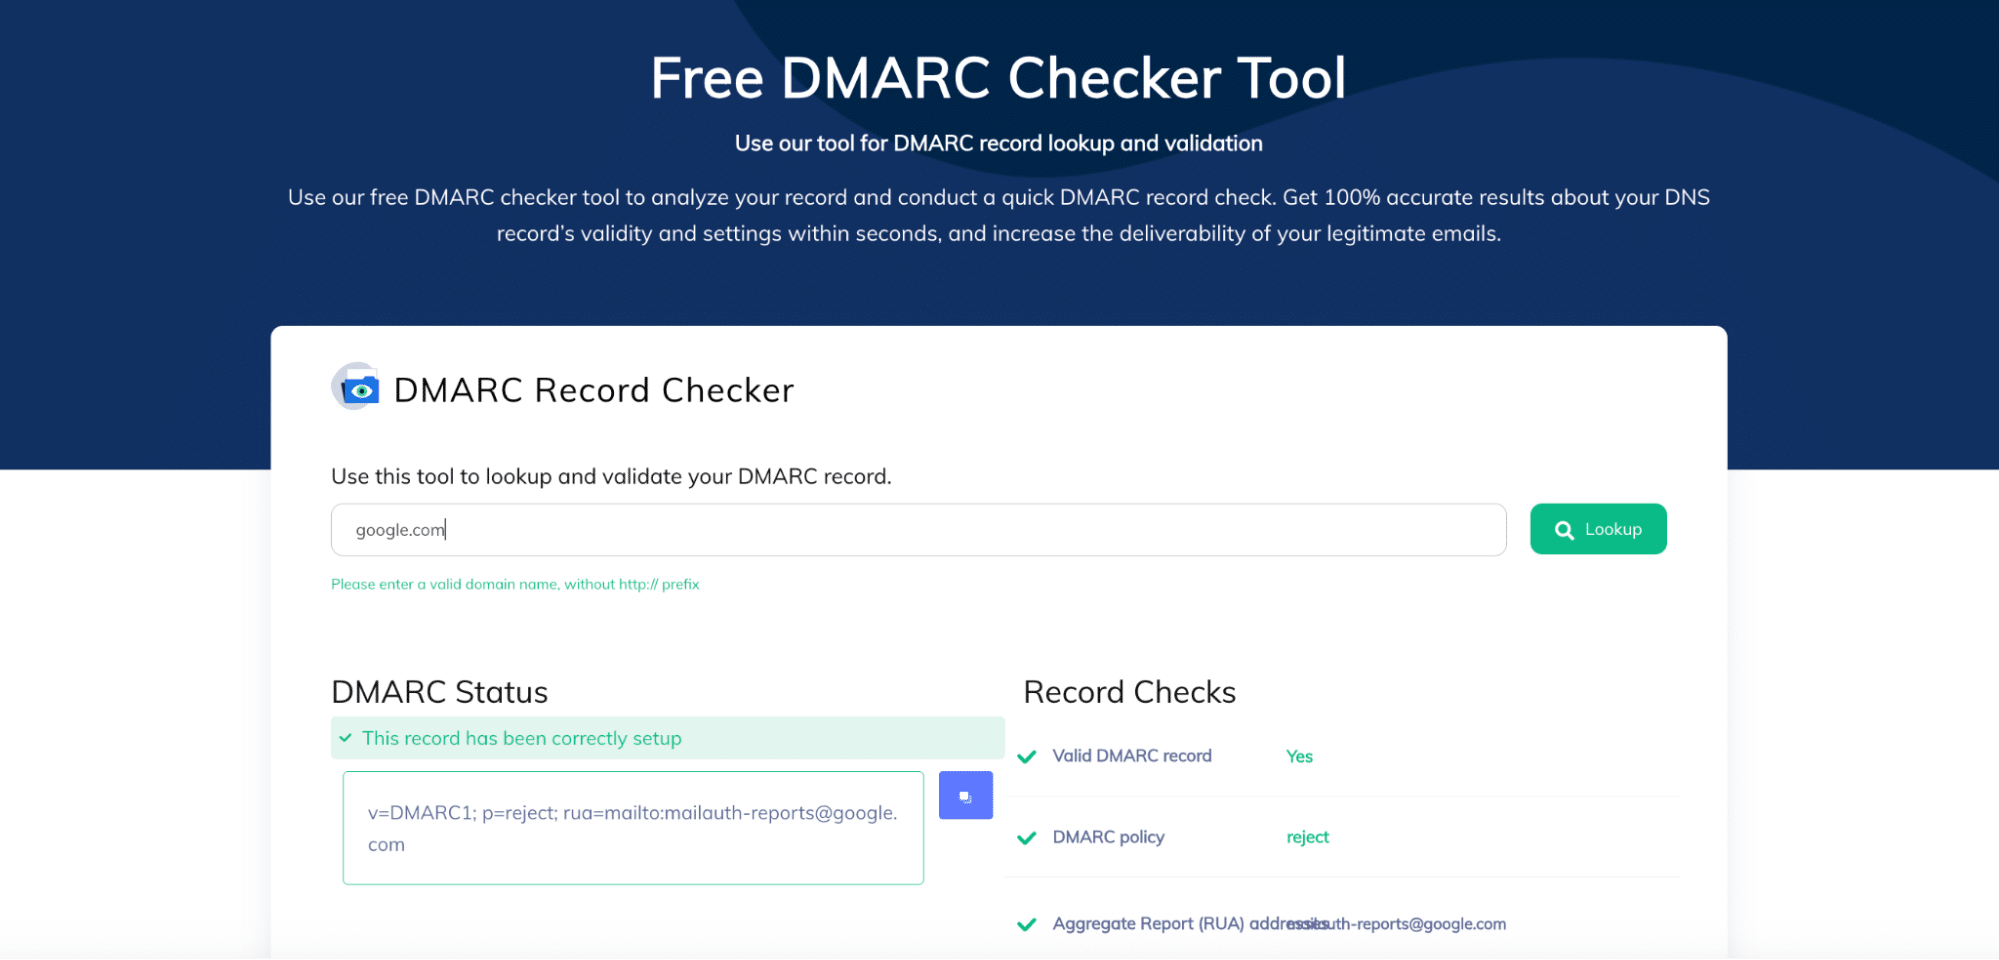Click the magnifier icon in Lookup button
Image resolution: width=1999 pixels, height=960 pixels.
1564,530
